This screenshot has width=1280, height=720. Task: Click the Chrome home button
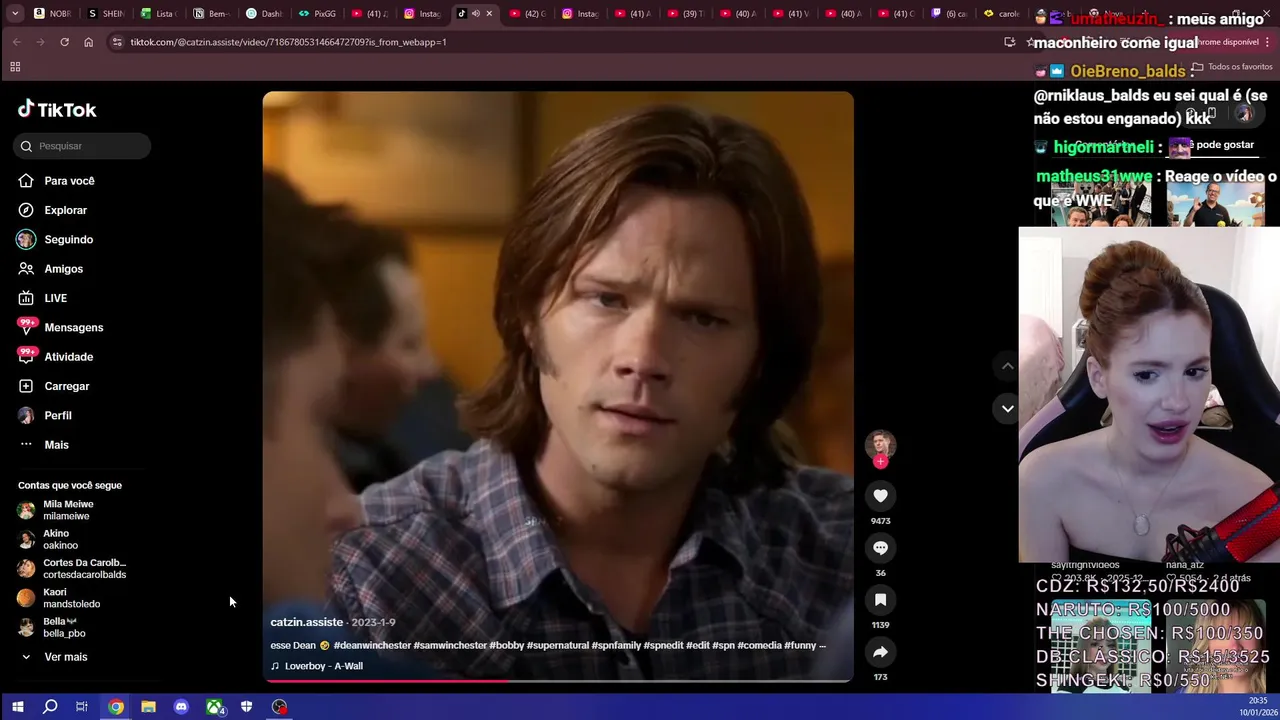click(88, 42)
